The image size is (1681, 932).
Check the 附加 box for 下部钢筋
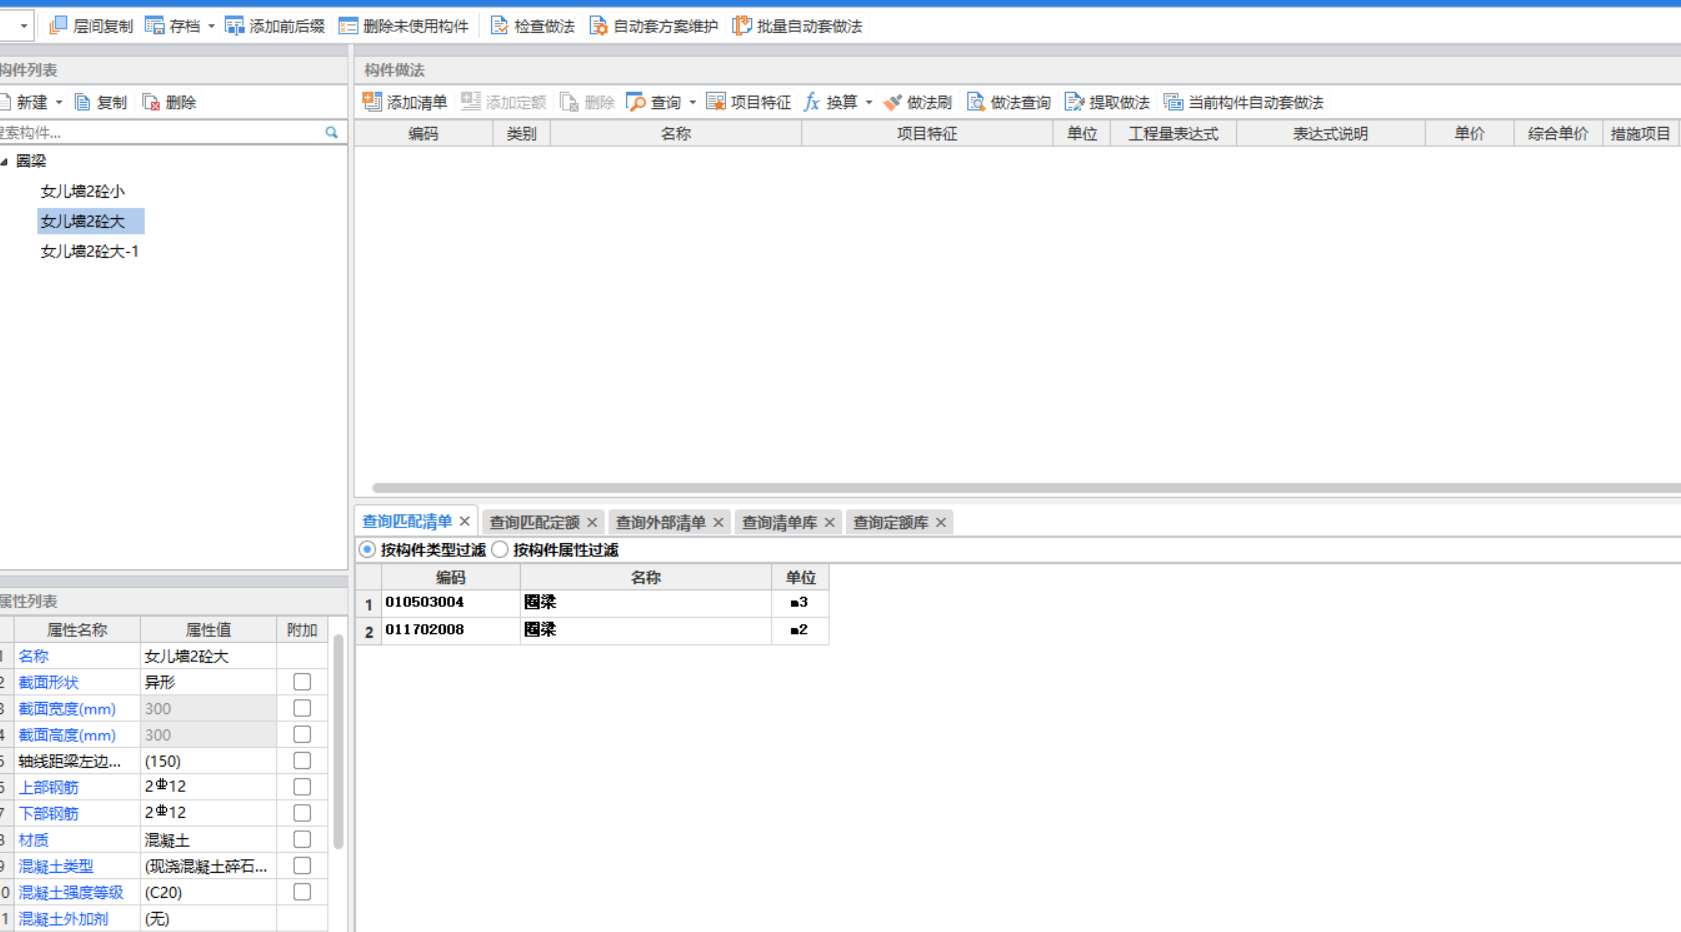click(x=302, y=813)
